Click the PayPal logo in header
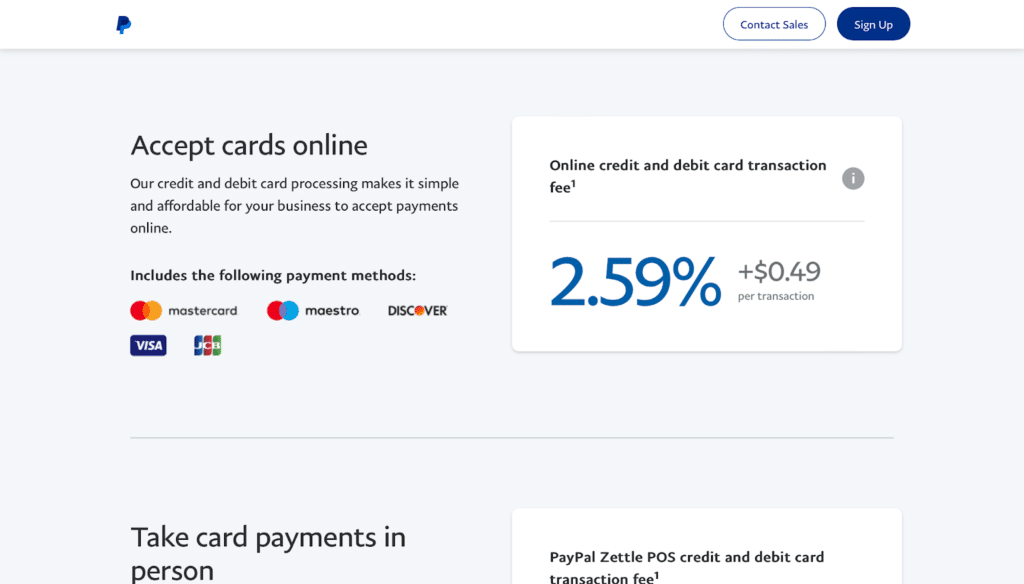 coord(123,25)
